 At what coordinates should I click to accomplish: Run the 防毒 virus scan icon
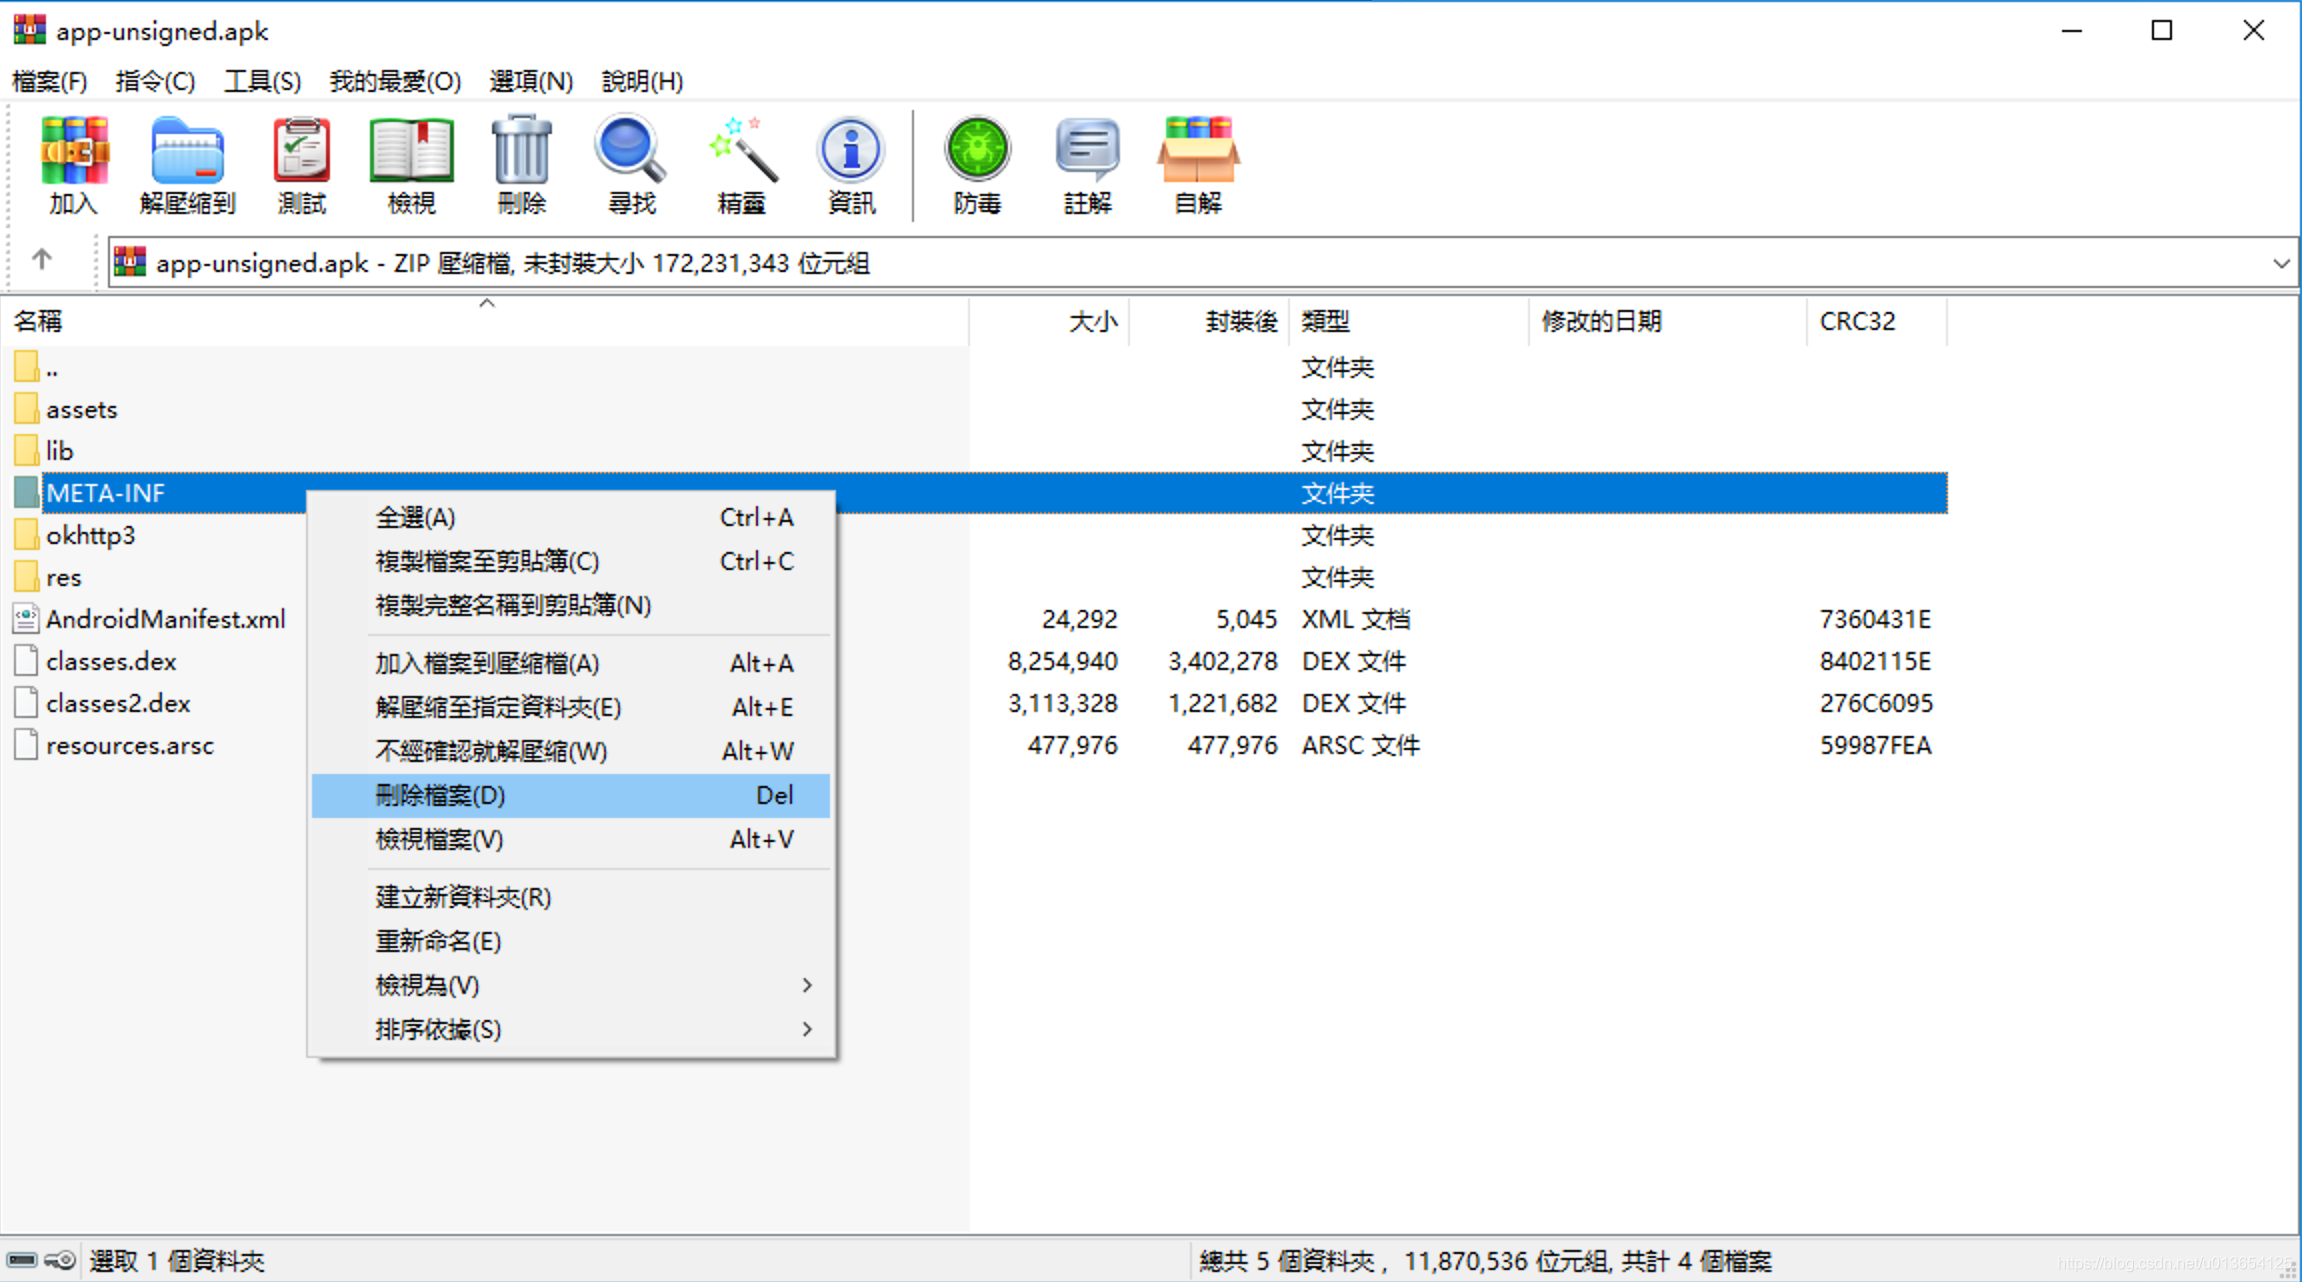coord(977,163)
